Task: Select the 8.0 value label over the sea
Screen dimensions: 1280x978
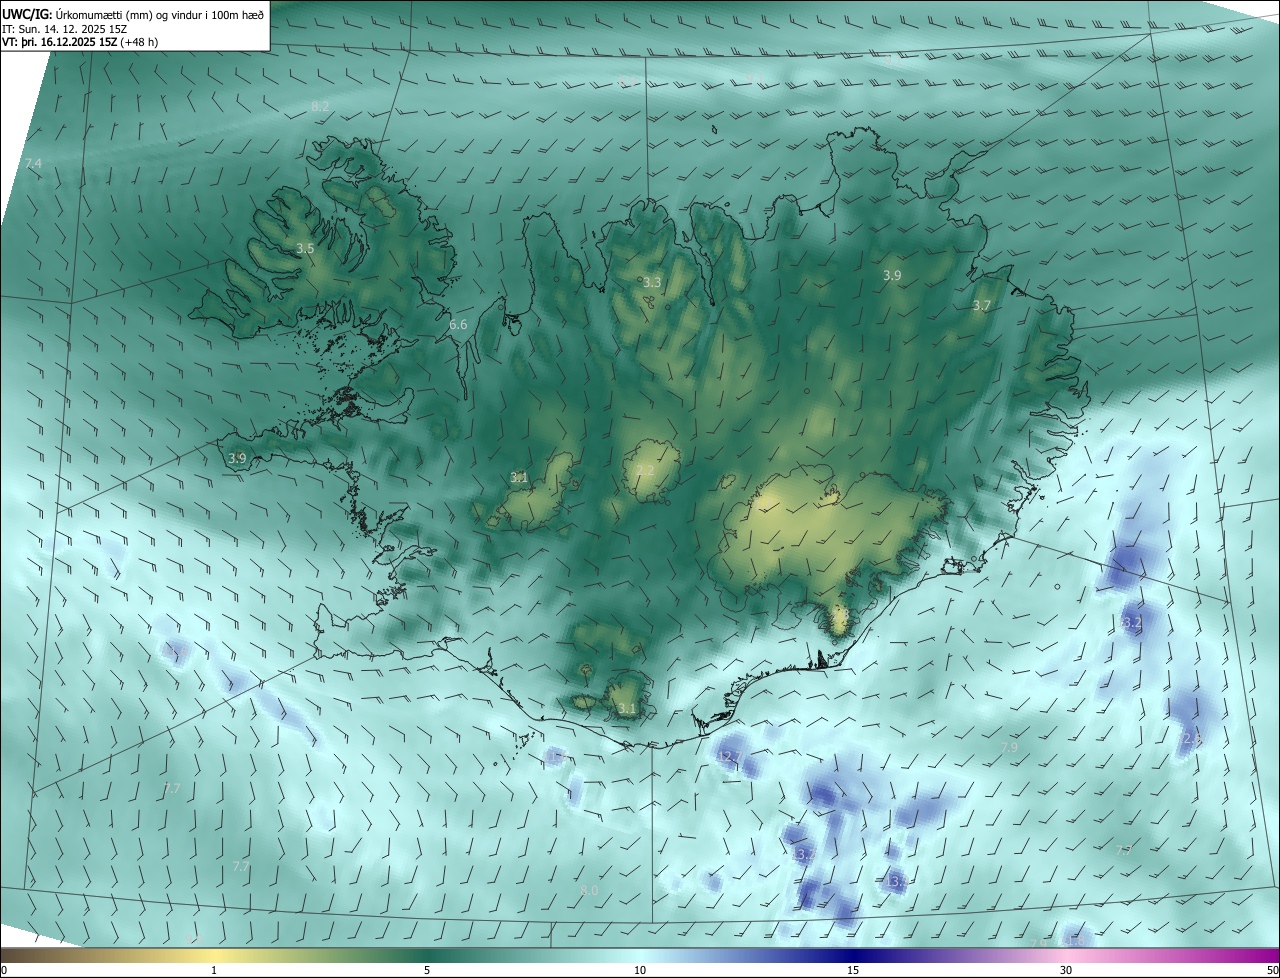Action: pos(589,890)
